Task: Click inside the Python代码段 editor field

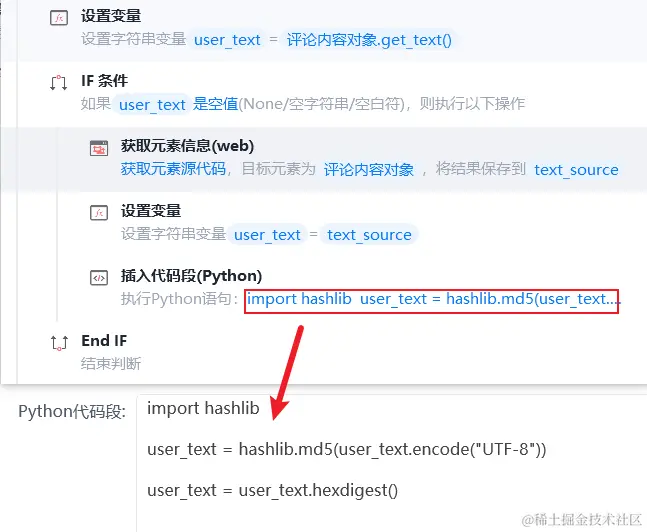Action: [x=392, y=463]
